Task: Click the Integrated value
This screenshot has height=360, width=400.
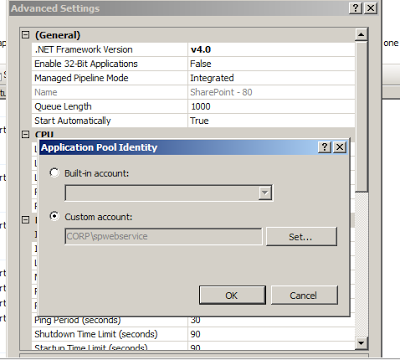Action: click(x=212, y=78)
